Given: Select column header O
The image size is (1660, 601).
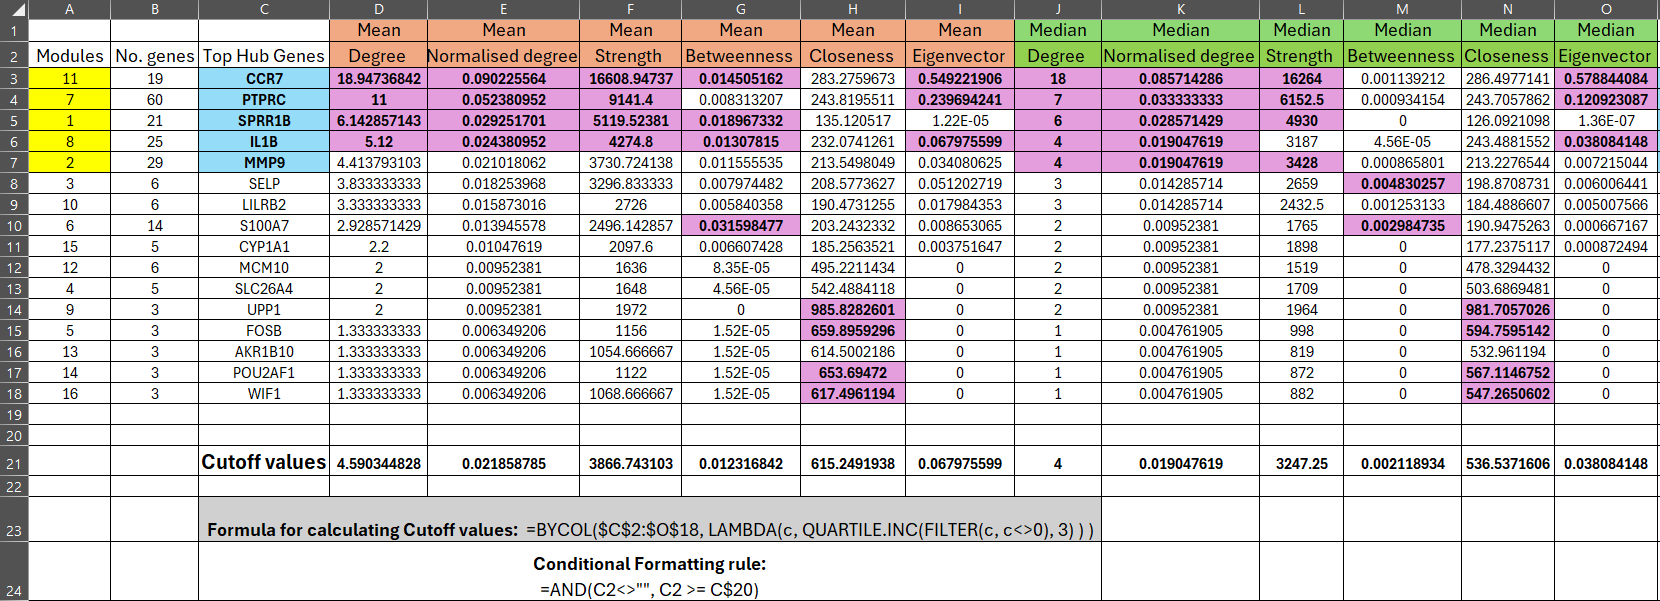Looking at the screenshot, I should click(1606, 9).
